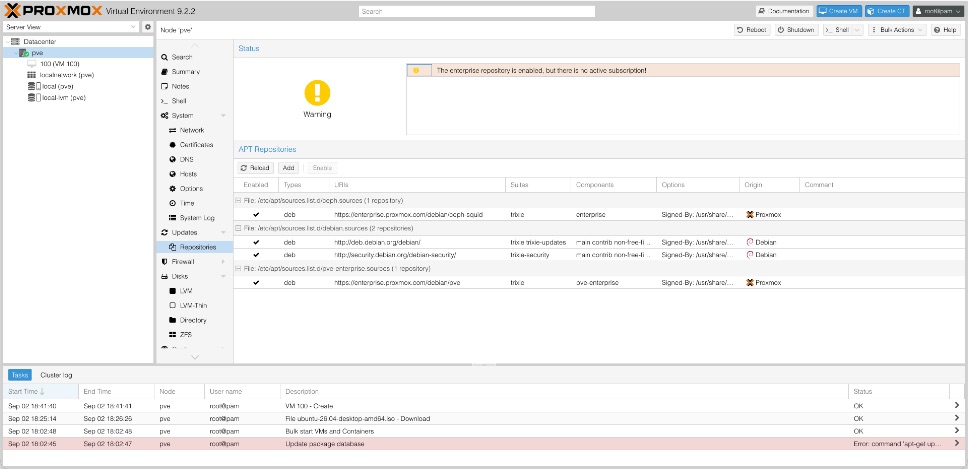Viewport: 968px width, 469px height.
Task: Switch to the Tasks tab
Action: [20, 375]
